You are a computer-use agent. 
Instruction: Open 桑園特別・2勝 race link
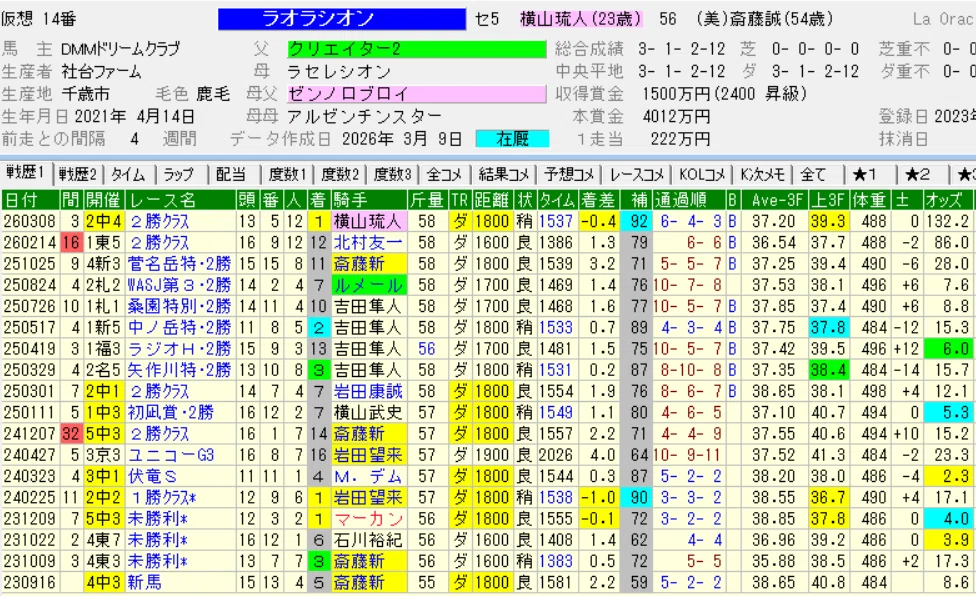tap(179, 306)
